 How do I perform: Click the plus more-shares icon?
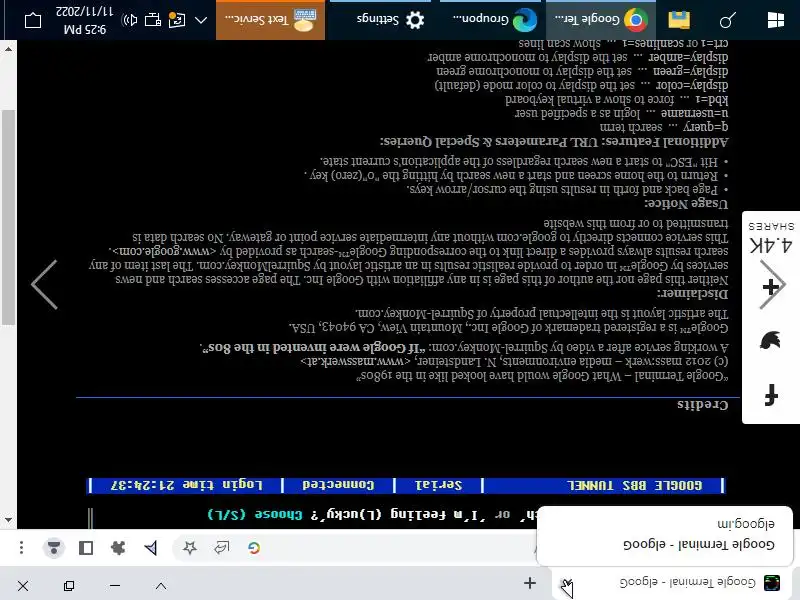770,287
